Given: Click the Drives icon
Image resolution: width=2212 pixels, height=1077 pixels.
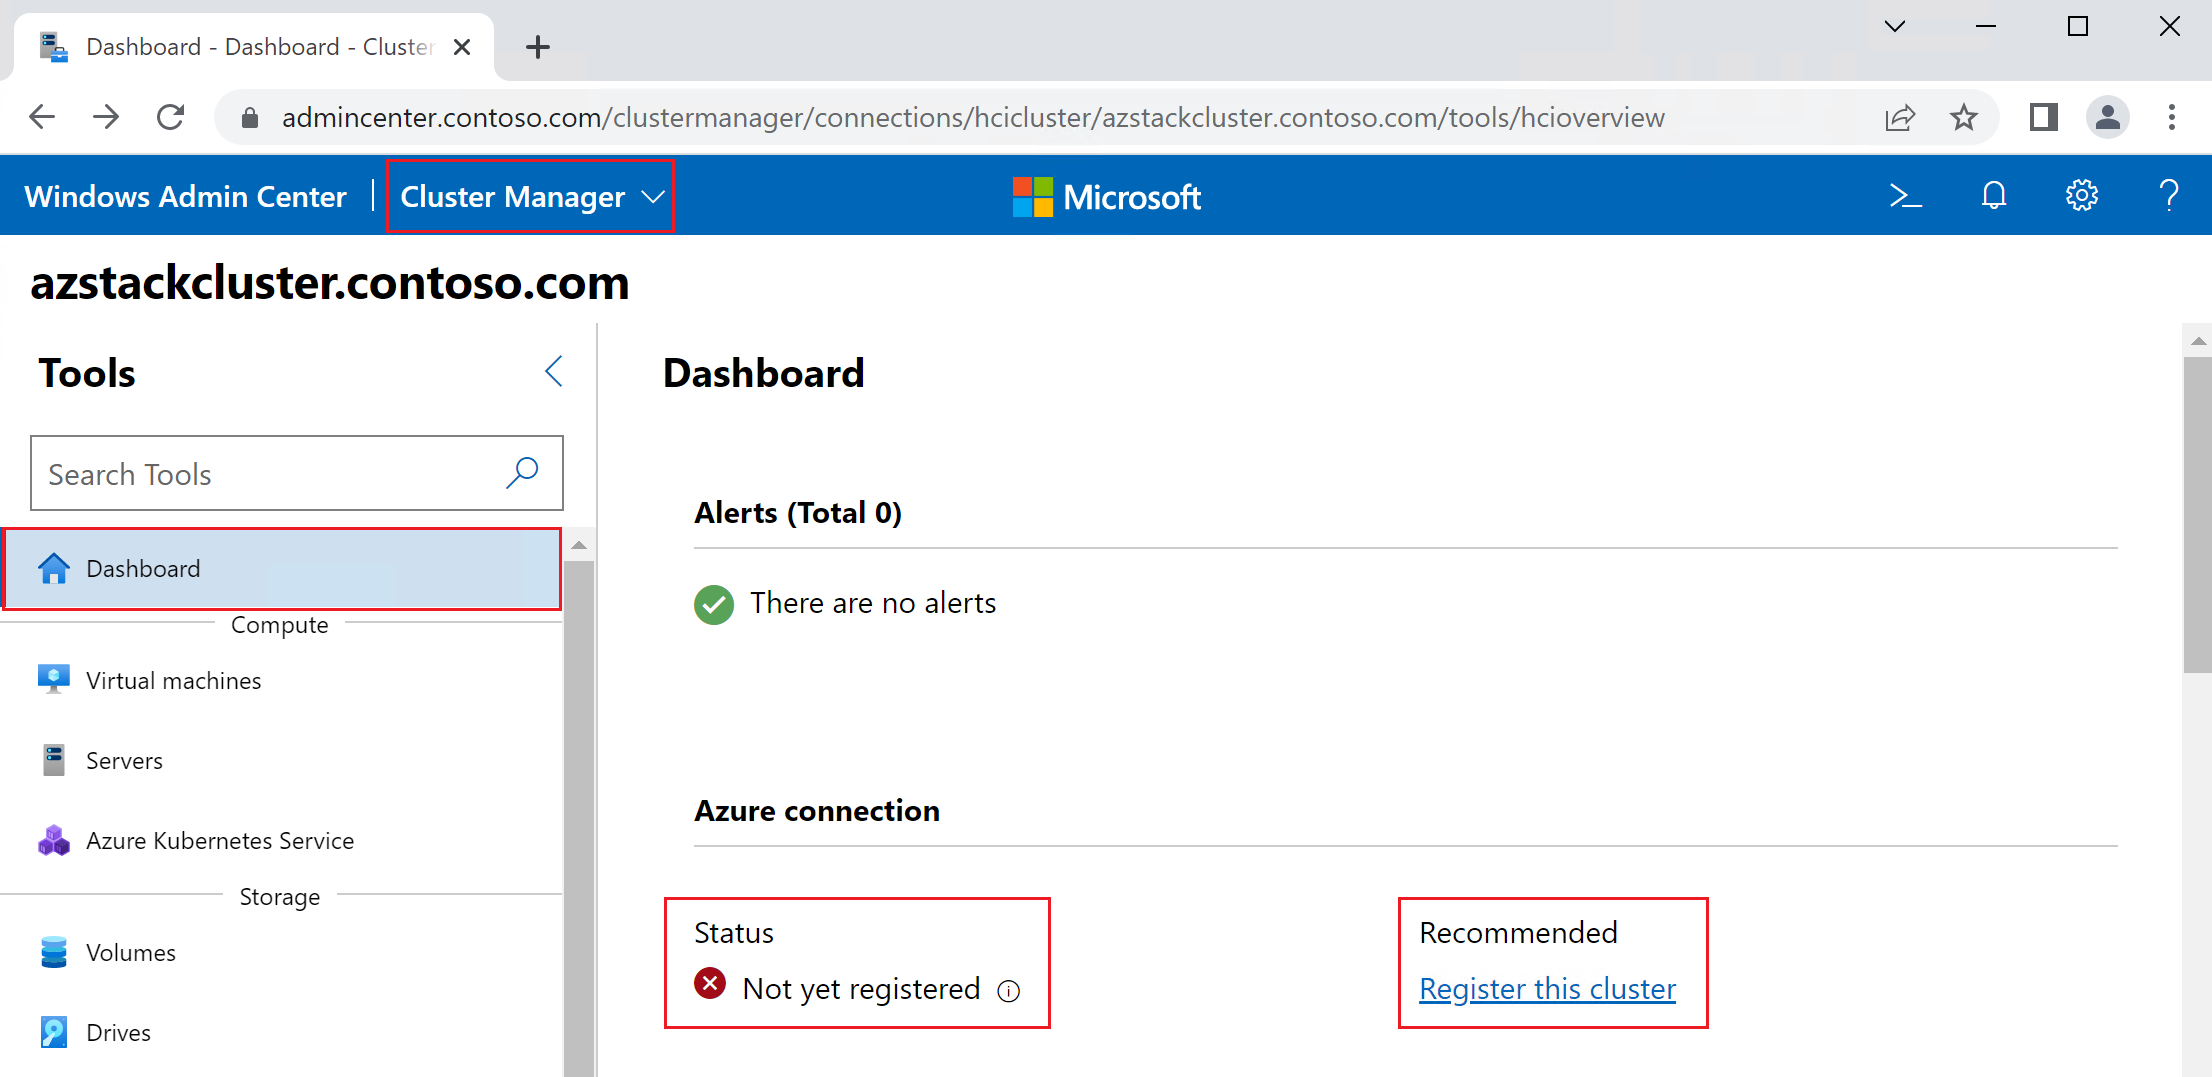Looking at the screenshot, I should click(54, 1032).
